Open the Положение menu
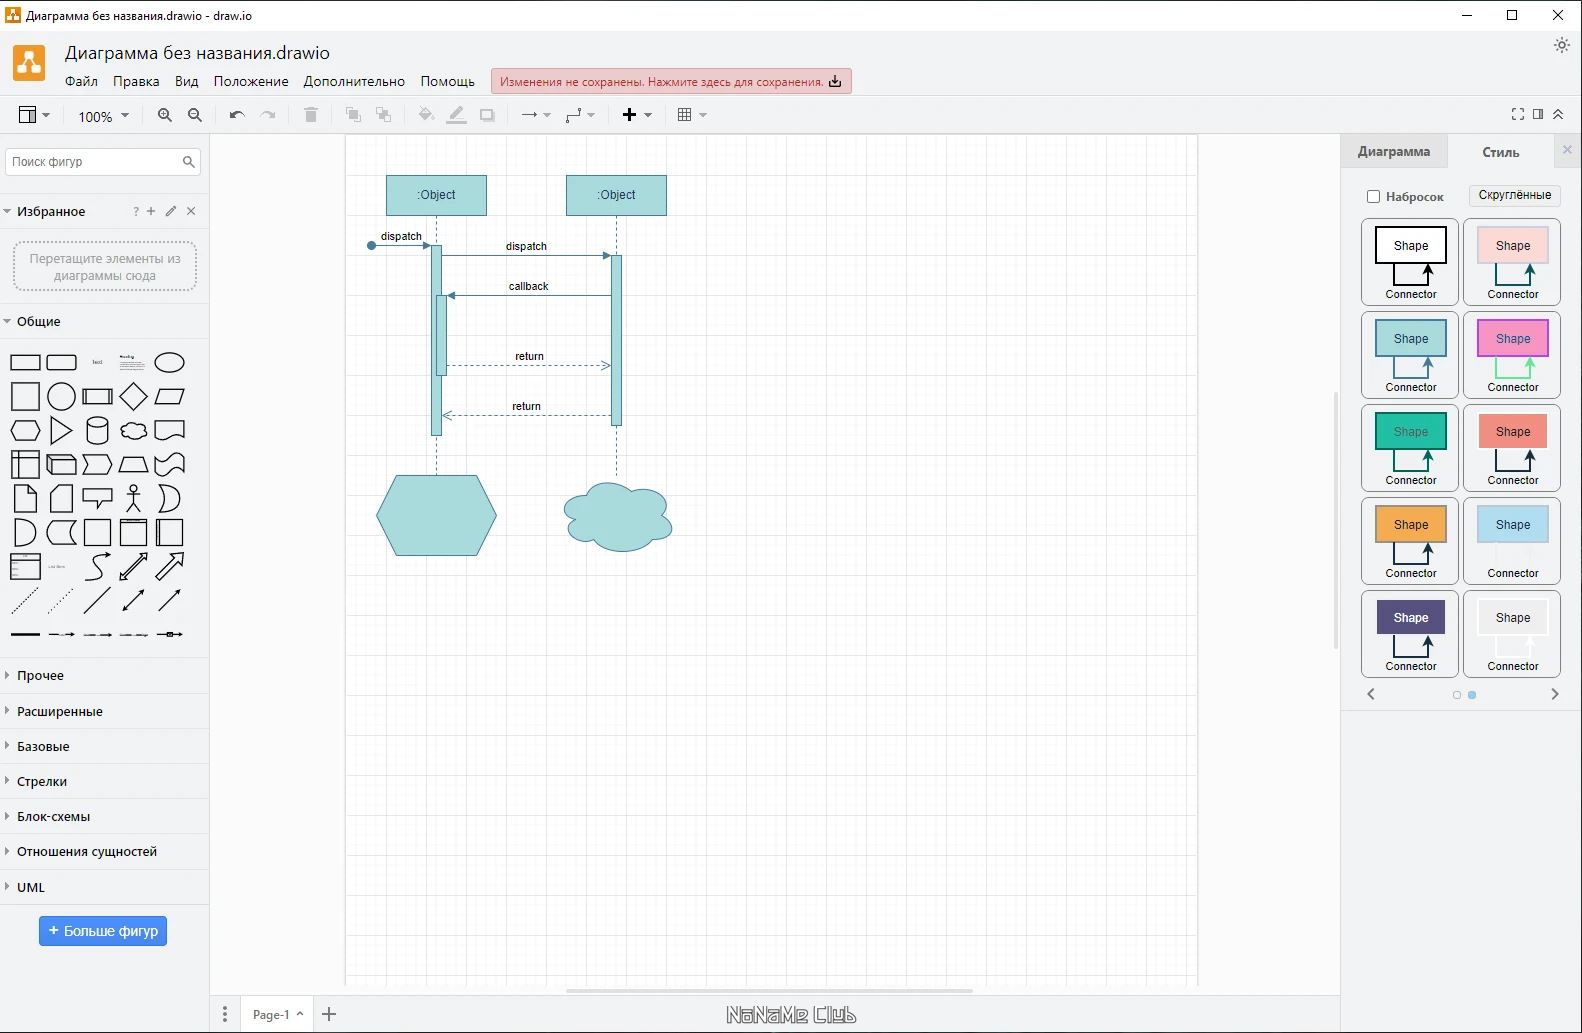This screenshot has height=1033, width=1582. (251, 81)
